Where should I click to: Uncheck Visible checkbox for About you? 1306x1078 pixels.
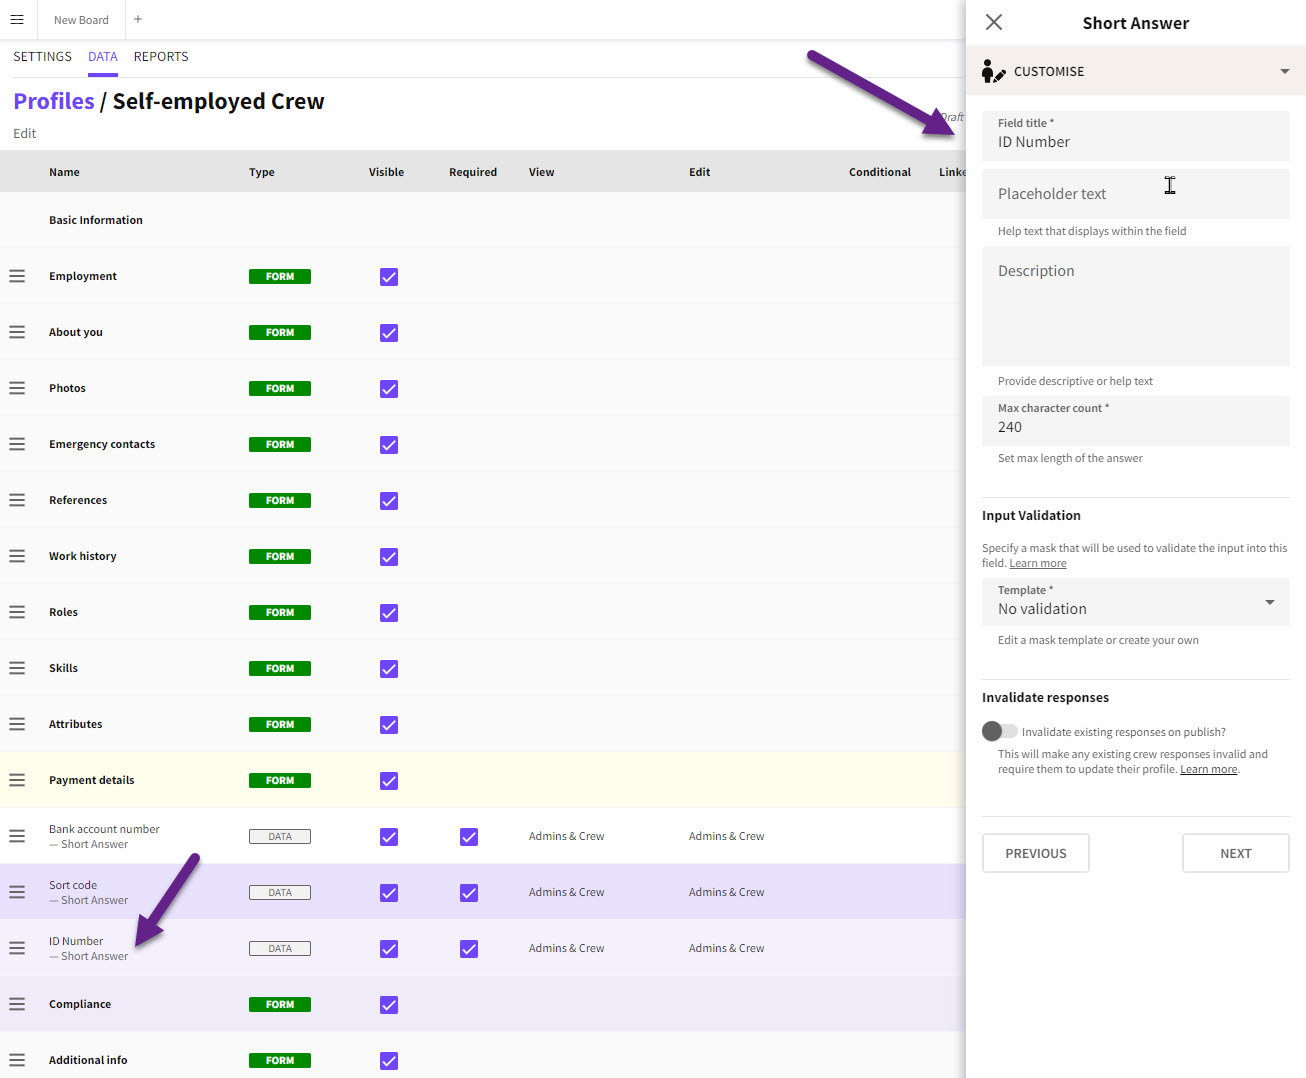(x=389, y=333)
